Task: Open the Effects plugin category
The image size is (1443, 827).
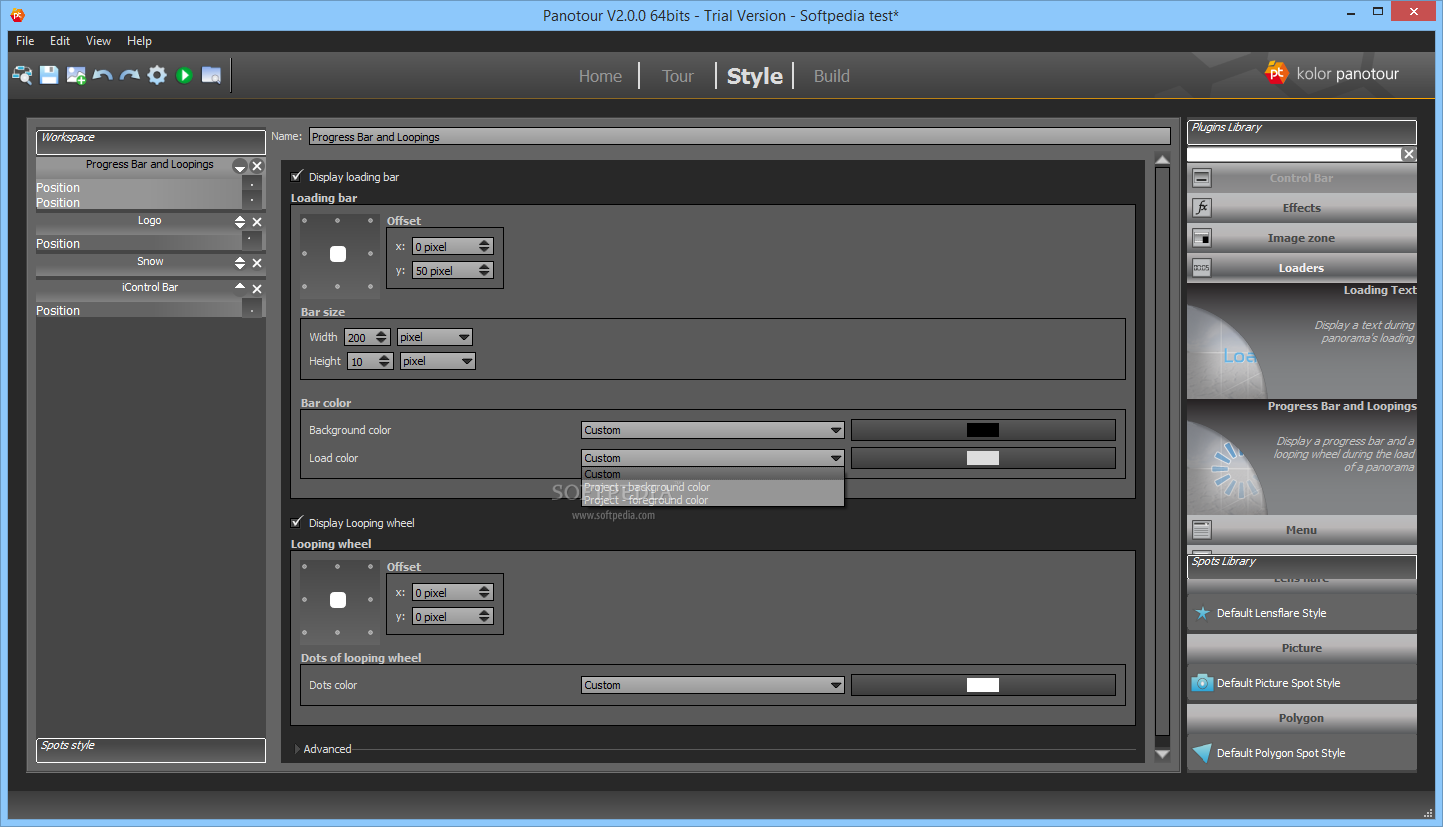Action: pos(1302,208)
